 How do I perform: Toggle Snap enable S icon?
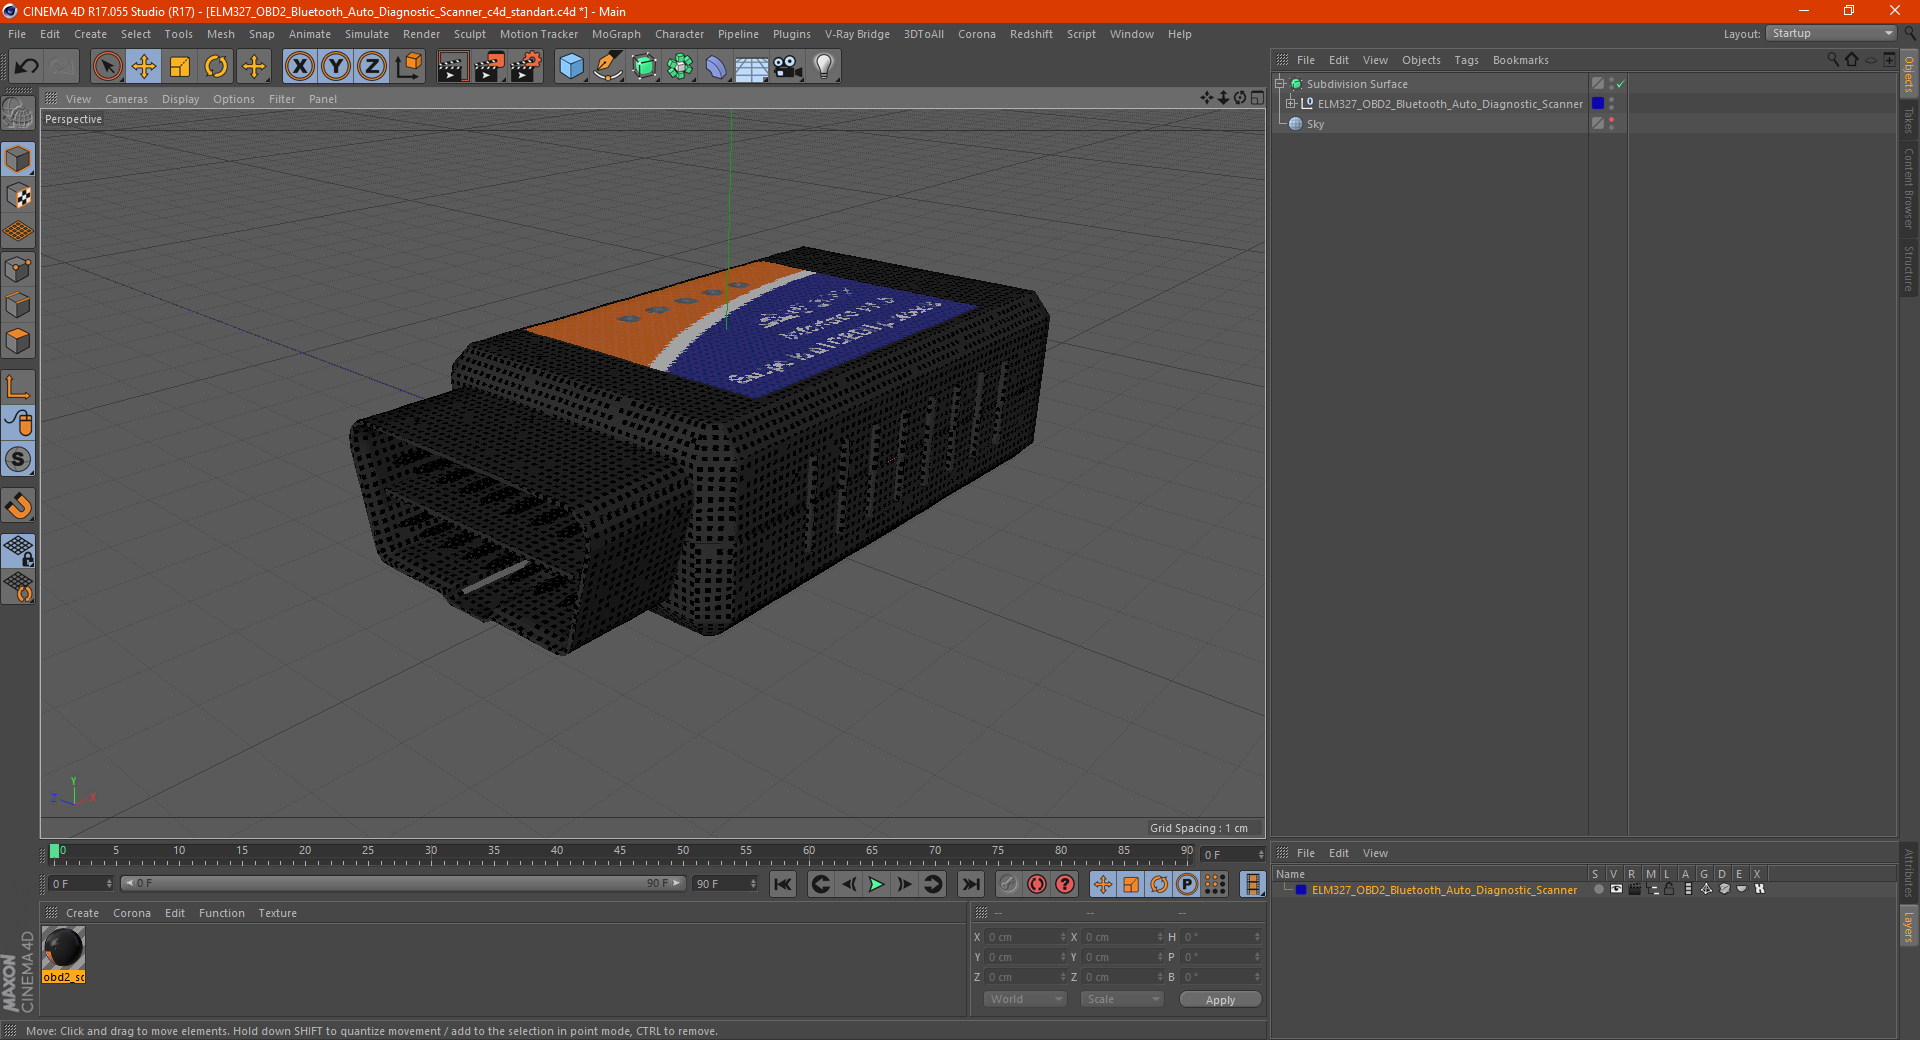tap(18, 459)
